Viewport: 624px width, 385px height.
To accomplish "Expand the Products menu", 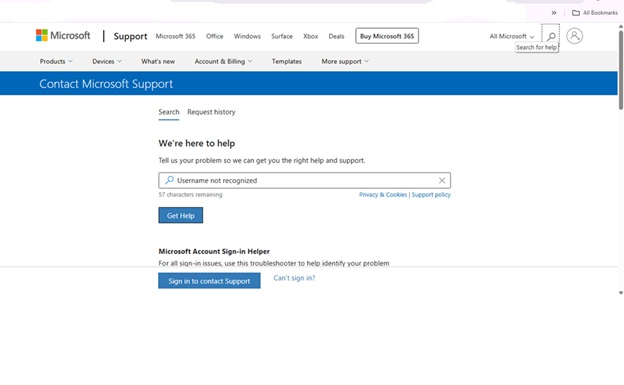I will (x=56, y=61).
